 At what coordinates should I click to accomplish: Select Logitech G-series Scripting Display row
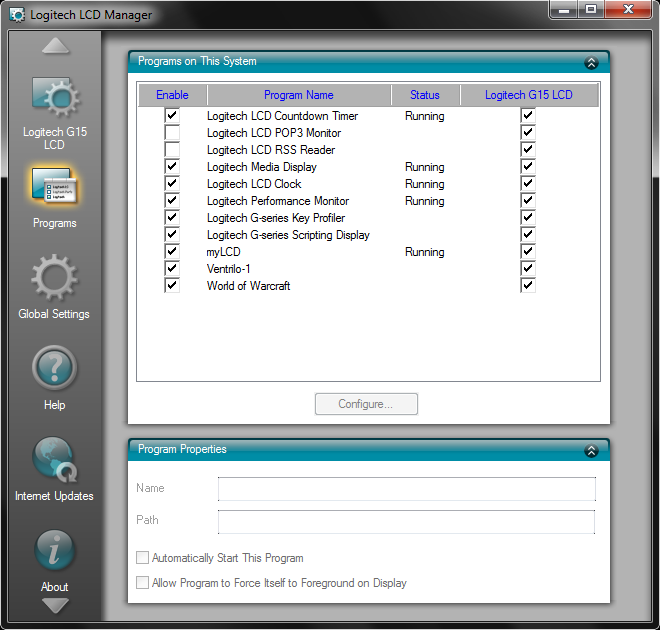(368, 234)
